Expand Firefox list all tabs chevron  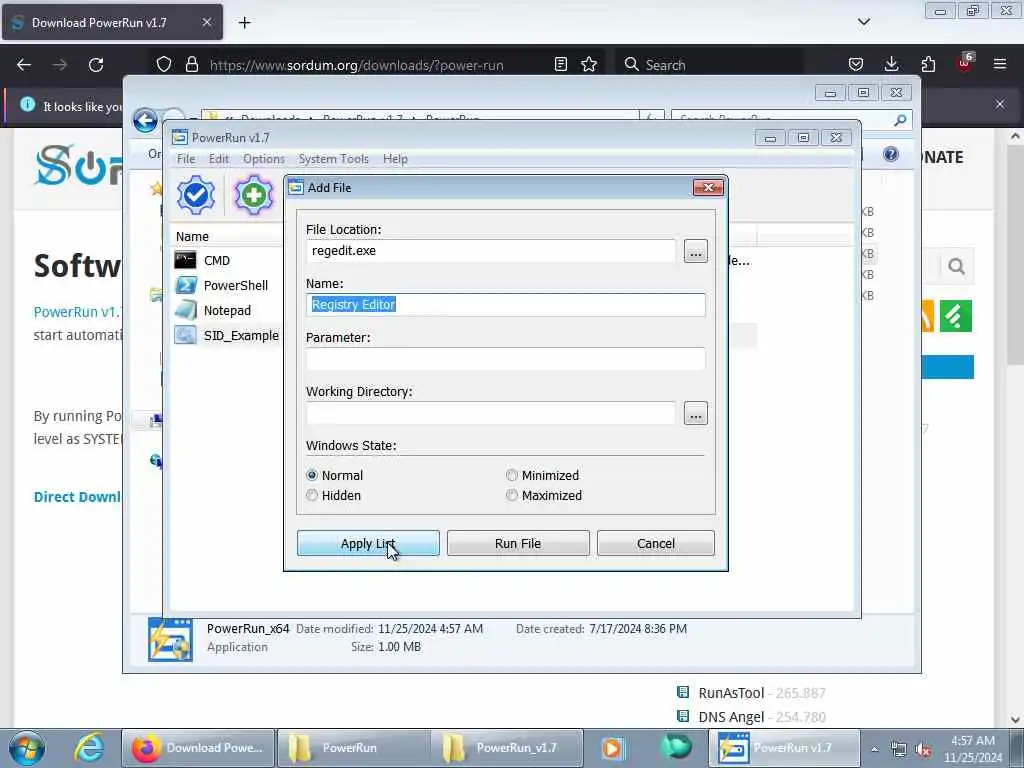coord(864,22)
